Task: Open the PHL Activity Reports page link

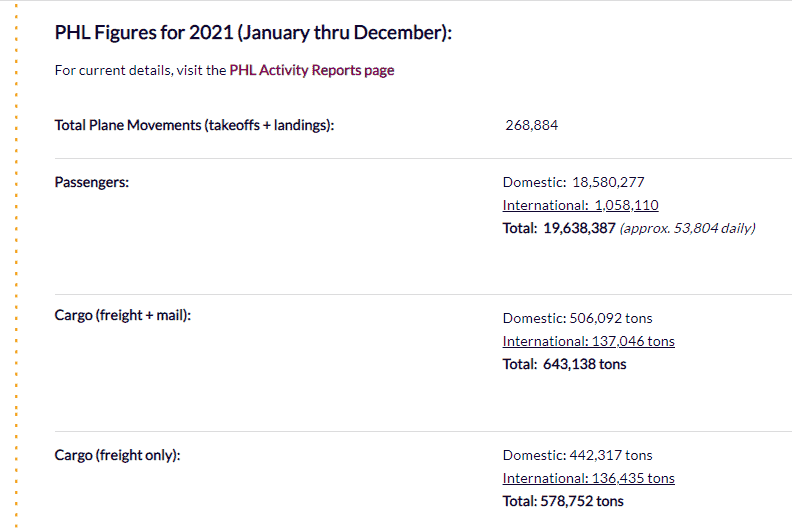Action: 312,71
